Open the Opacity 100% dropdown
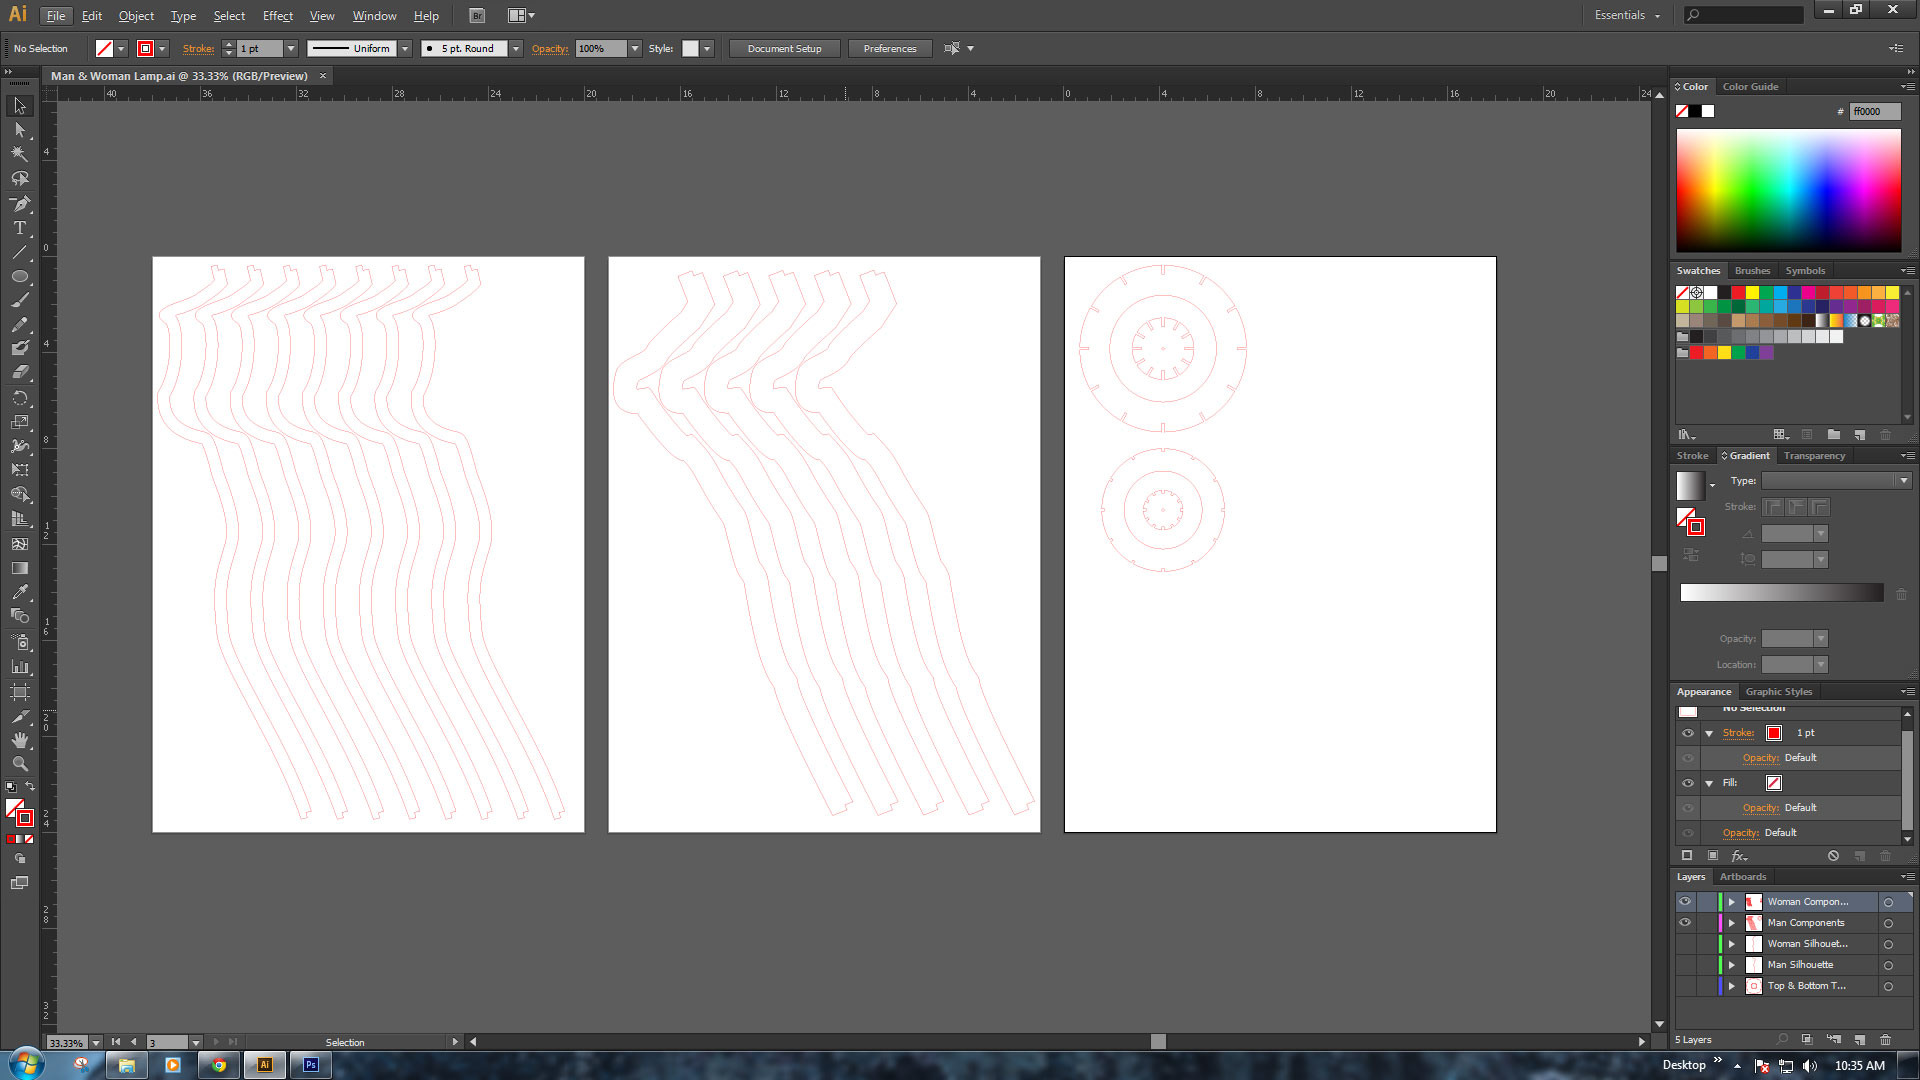 [634, 48]
